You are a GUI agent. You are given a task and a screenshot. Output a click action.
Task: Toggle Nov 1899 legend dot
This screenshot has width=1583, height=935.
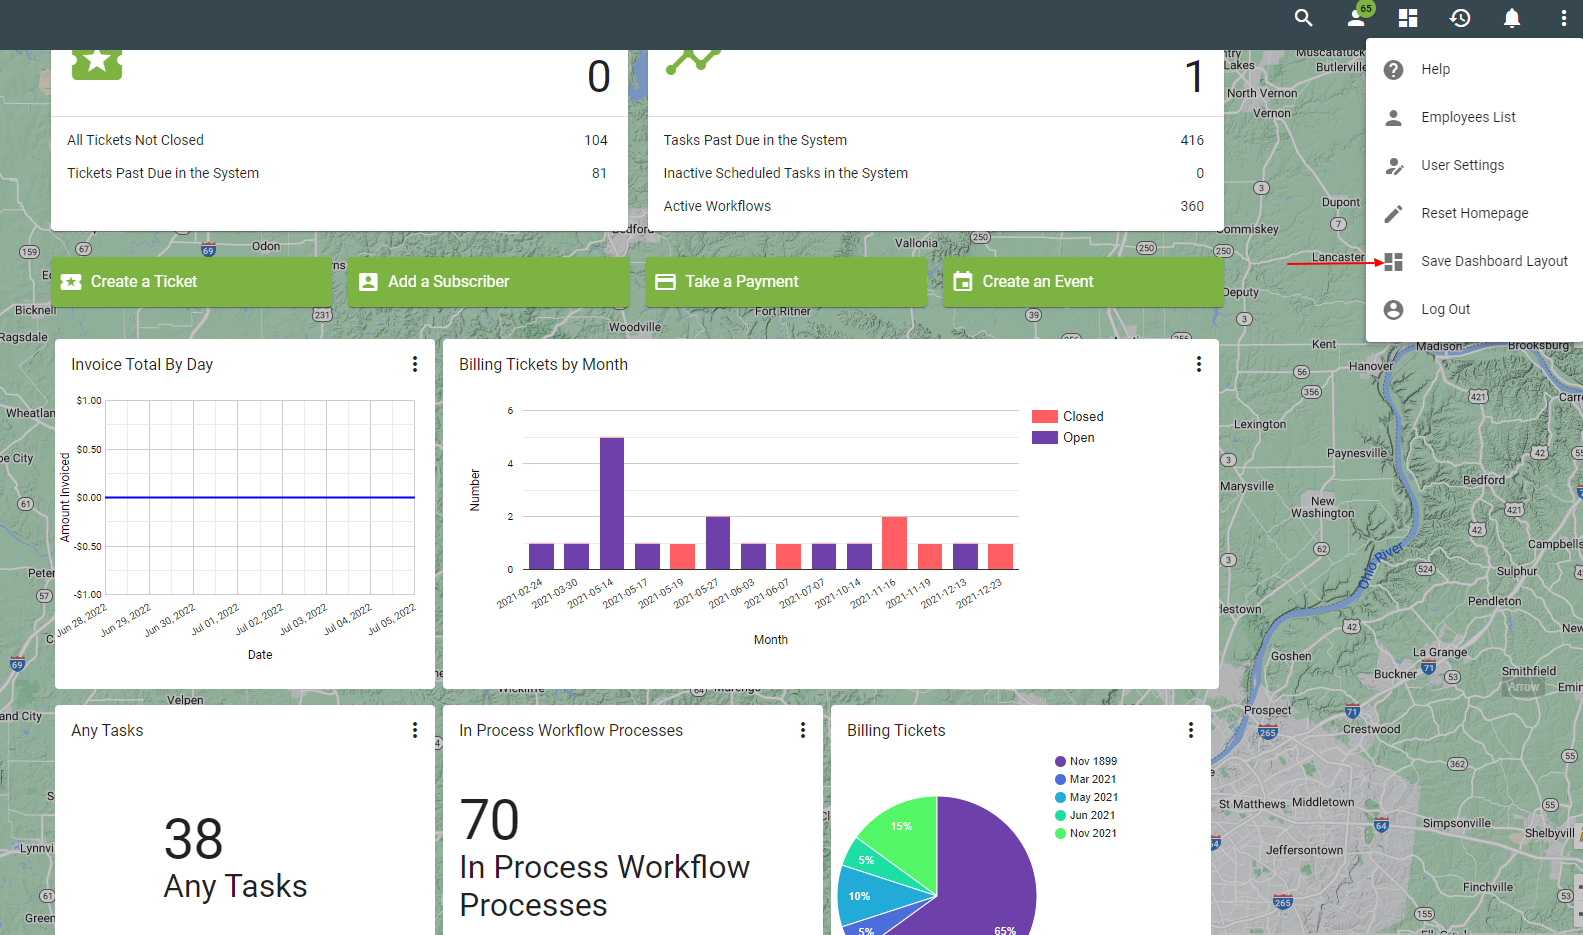(x=1060, y=761)
